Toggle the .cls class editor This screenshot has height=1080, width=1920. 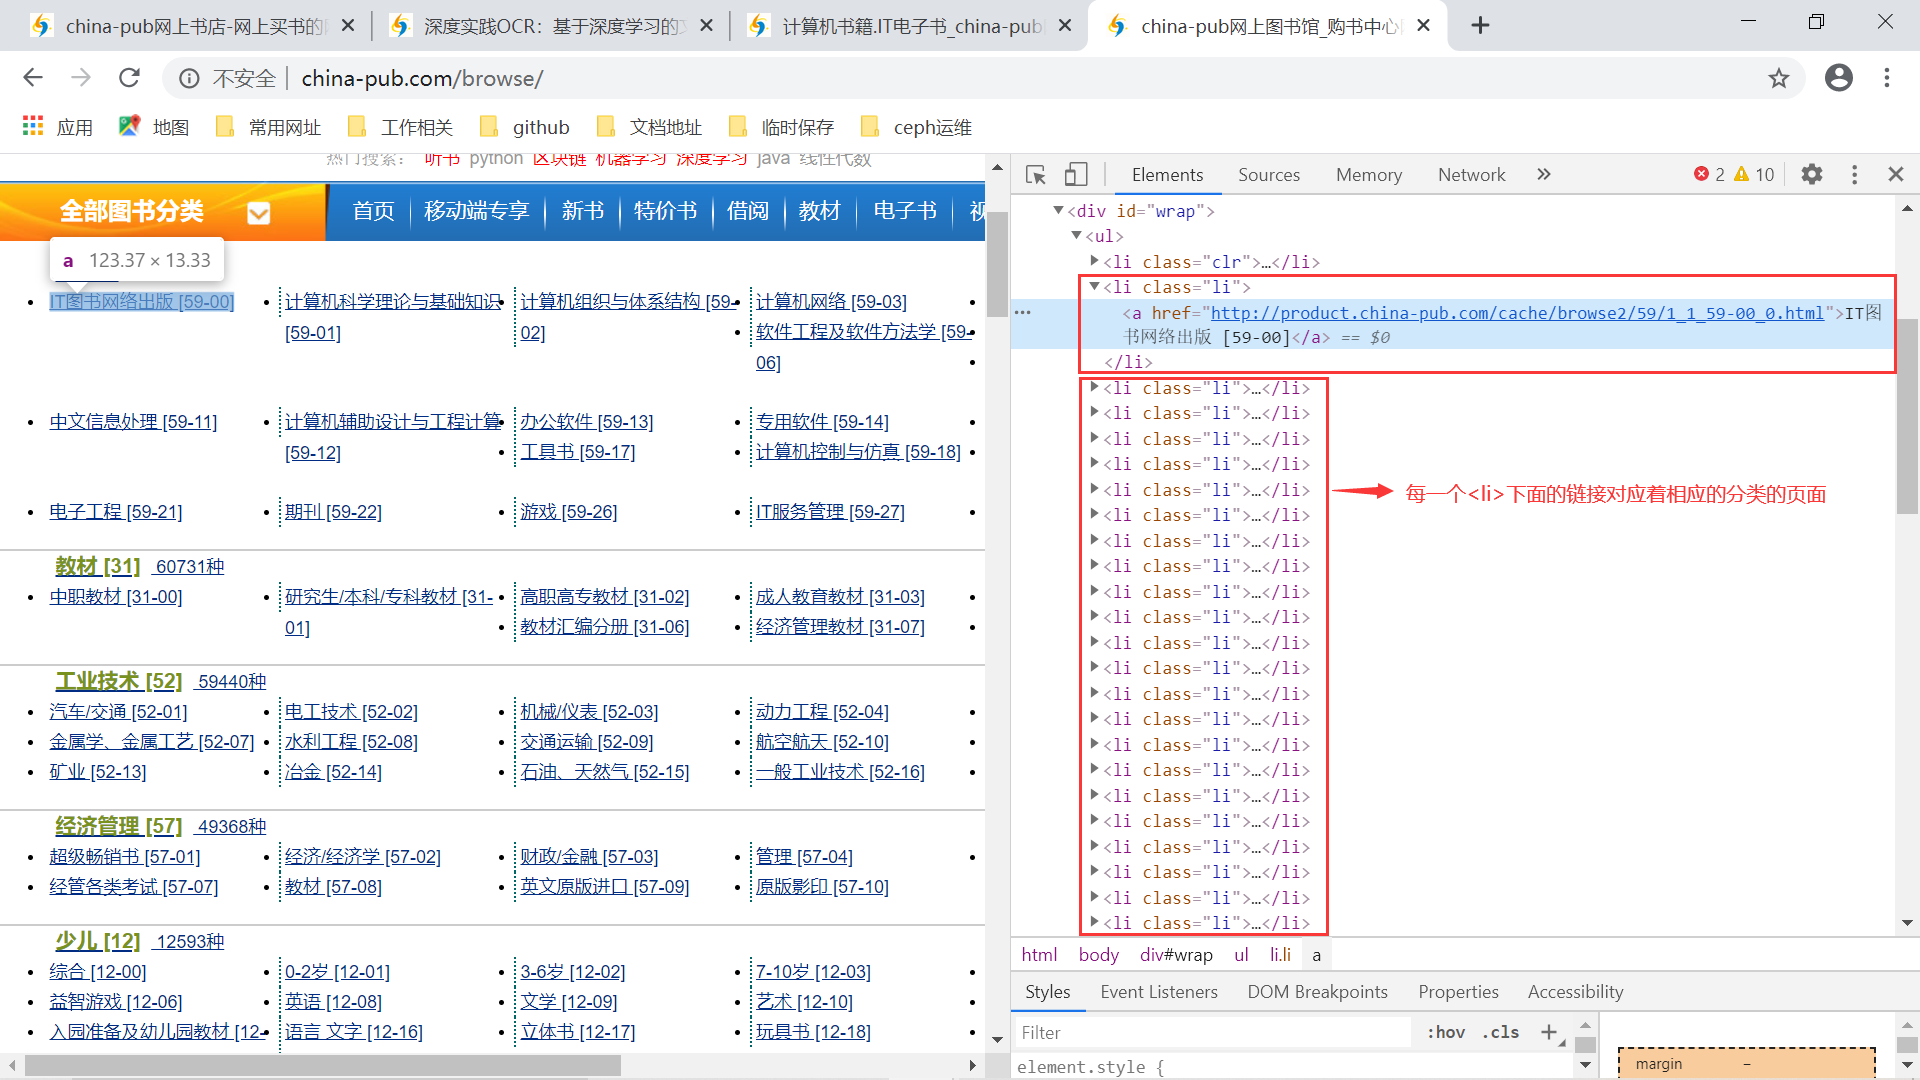[x=1500, y=1032]
